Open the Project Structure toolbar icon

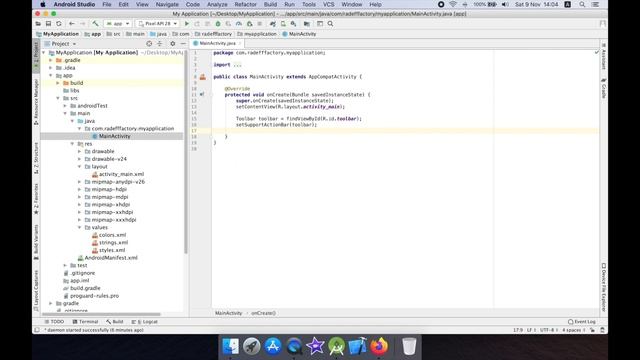(307, 24)
